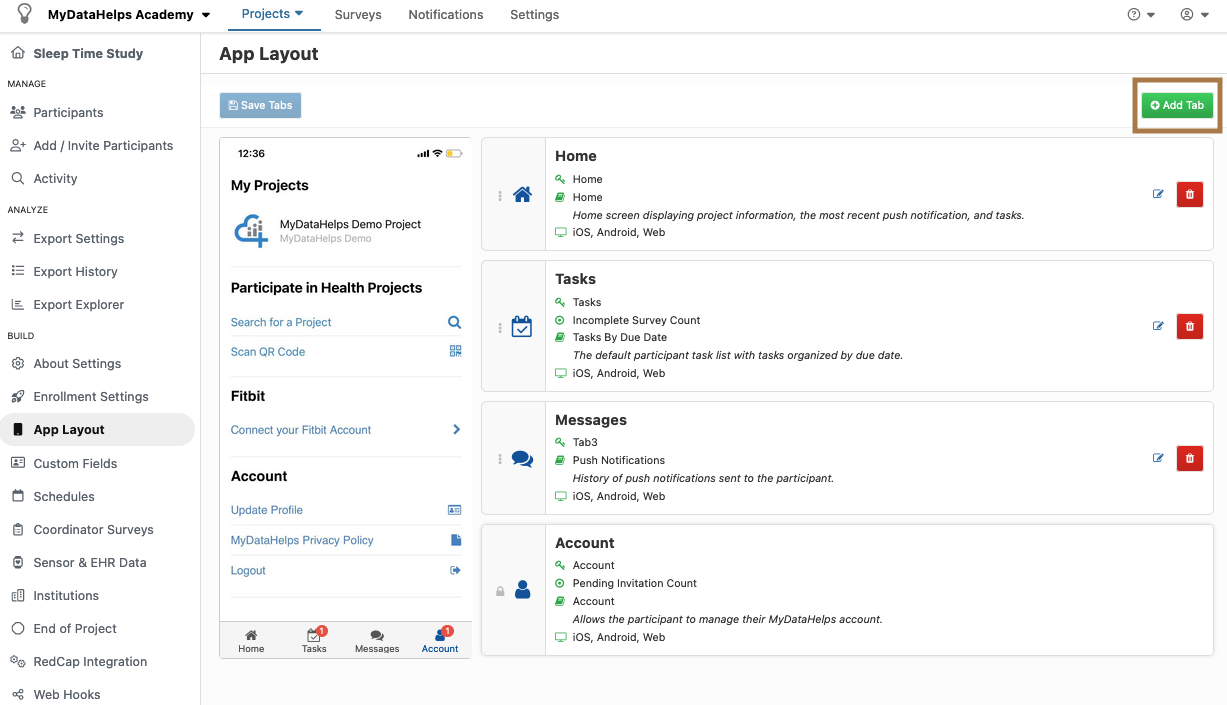Click the lock icon on Account tab
The height and width of the screenshot is (705, 1227).
coord(500,591)
